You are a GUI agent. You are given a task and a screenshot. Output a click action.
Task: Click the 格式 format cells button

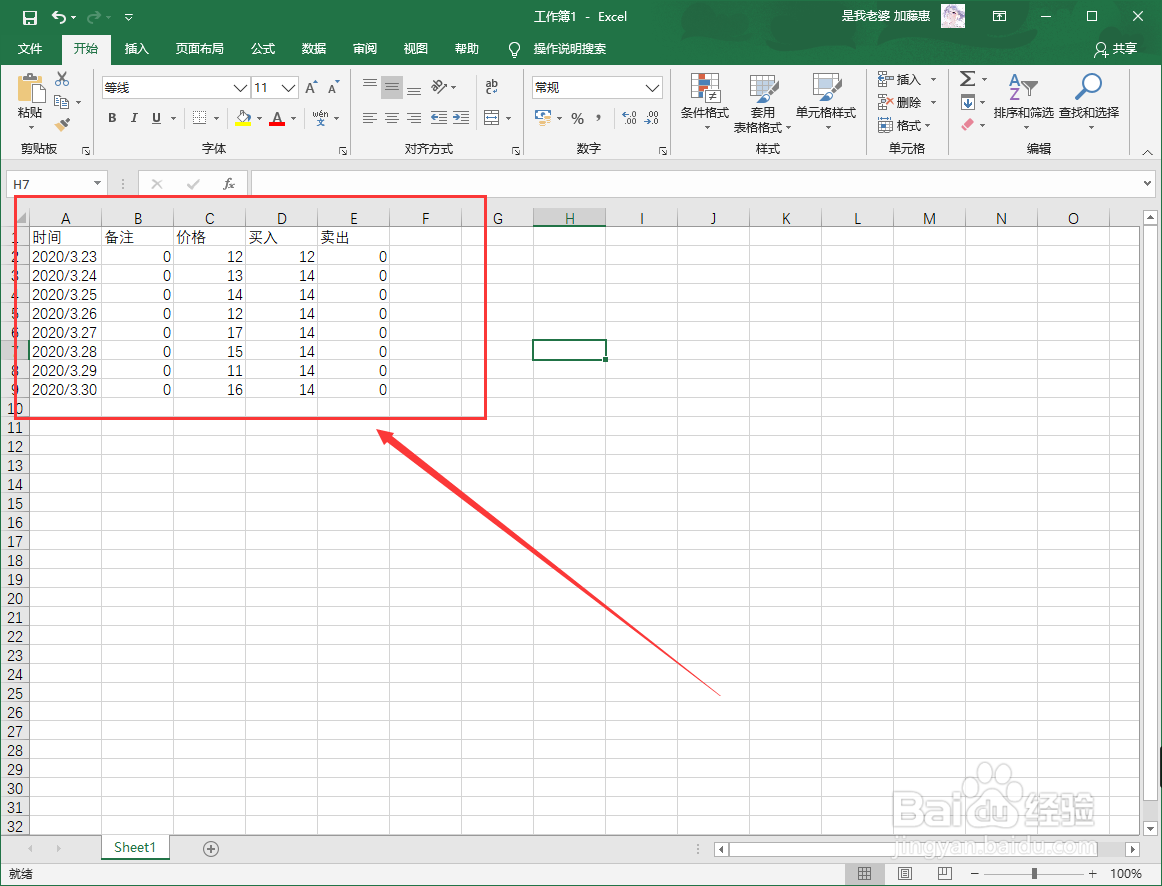tap(905, 125)
